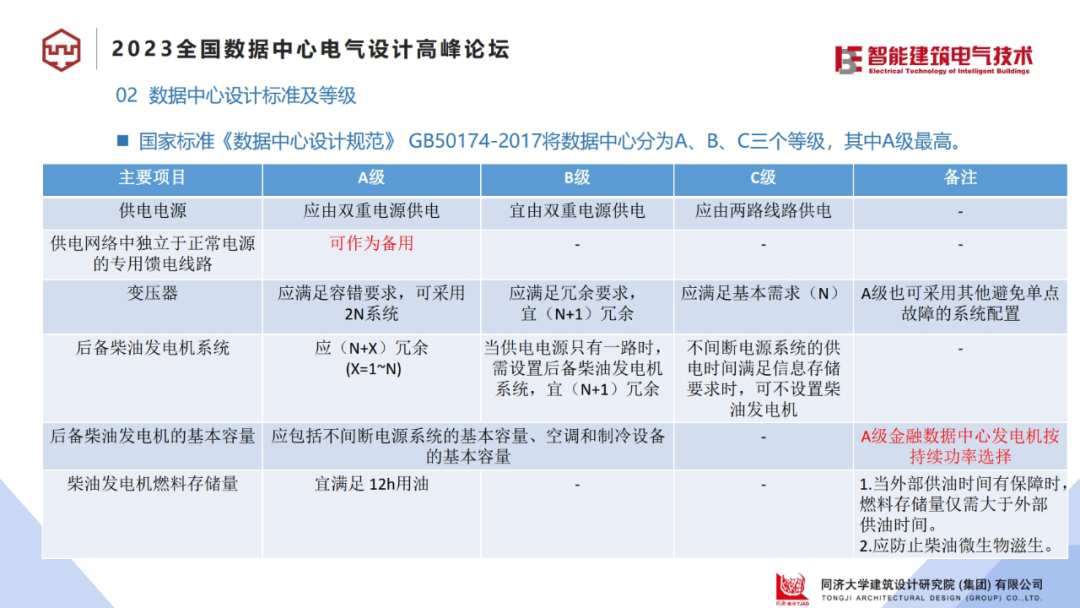
Task: Select the 供电电源 row in the table
Action: pyautogui.click(x=151, y=212)
